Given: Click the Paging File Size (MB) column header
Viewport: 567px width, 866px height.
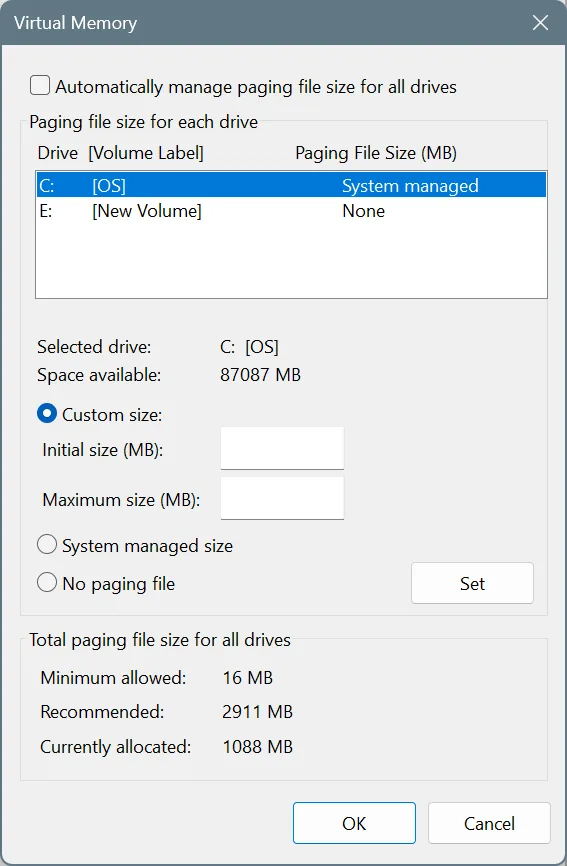Looking at the screenshot, I should pyautogui.click(x=376, y=153).
